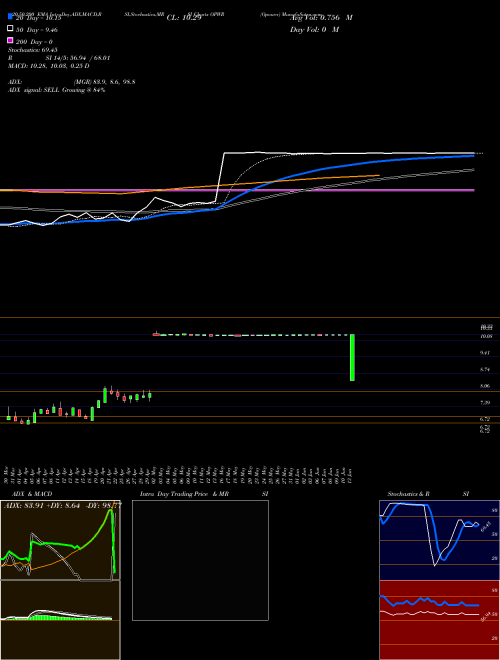Click the 'MACD: 10.28, 10.03, 0.25 D' line

tap(48, 66)
